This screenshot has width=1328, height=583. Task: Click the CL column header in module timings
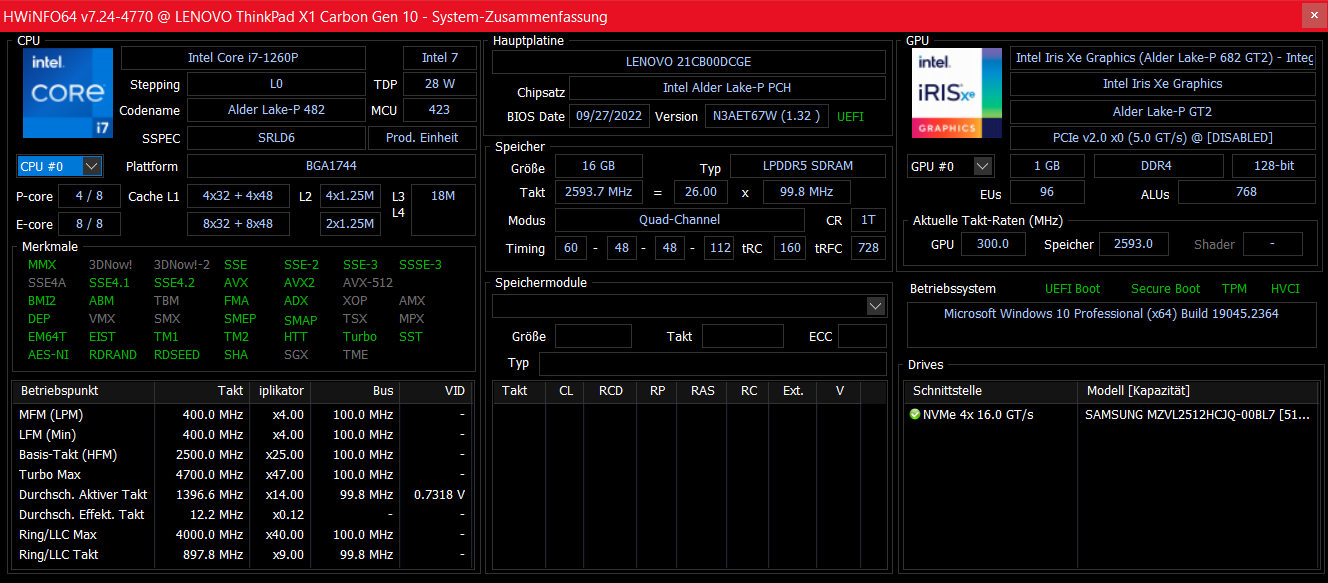click(x=566, y=391)
